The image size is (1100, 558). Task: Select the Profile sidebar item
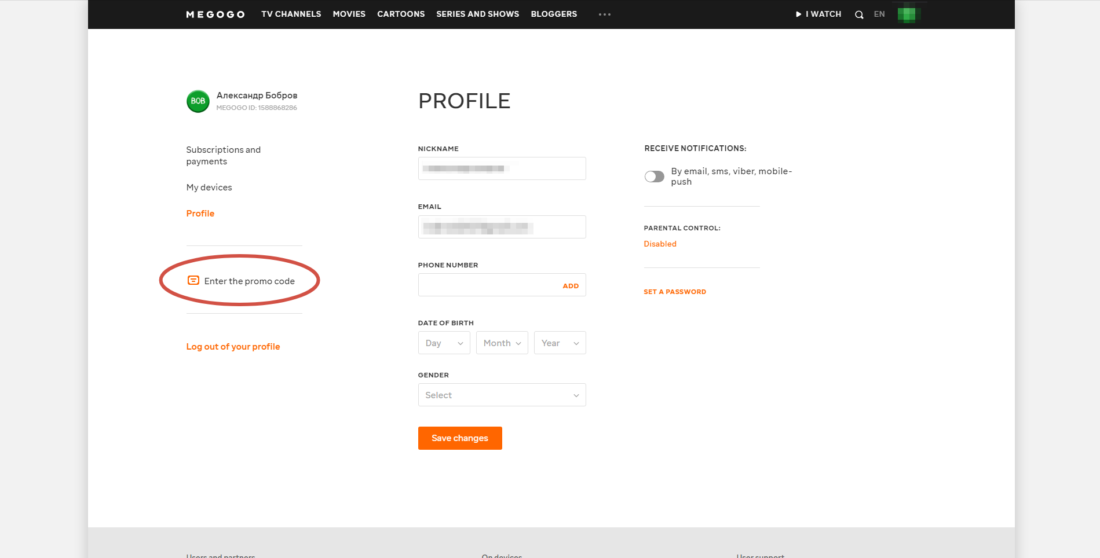200,213
